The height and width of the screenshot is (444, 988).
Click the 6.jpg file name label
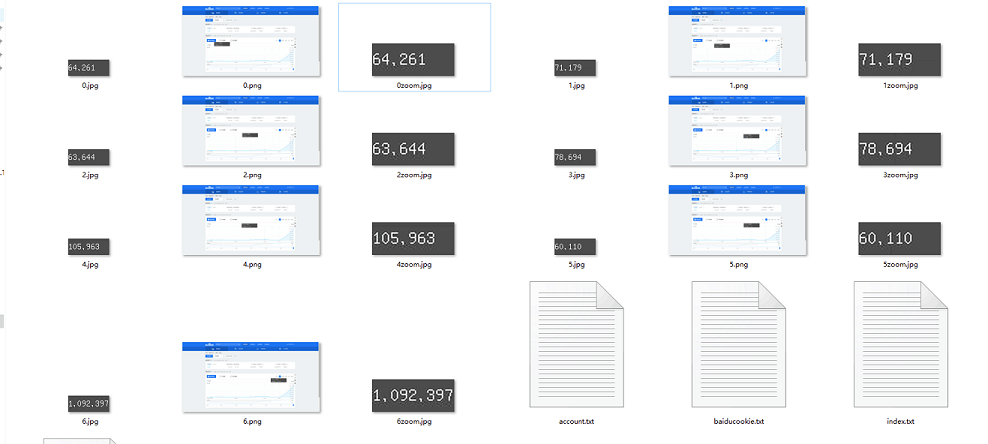(x=89, y=421)
